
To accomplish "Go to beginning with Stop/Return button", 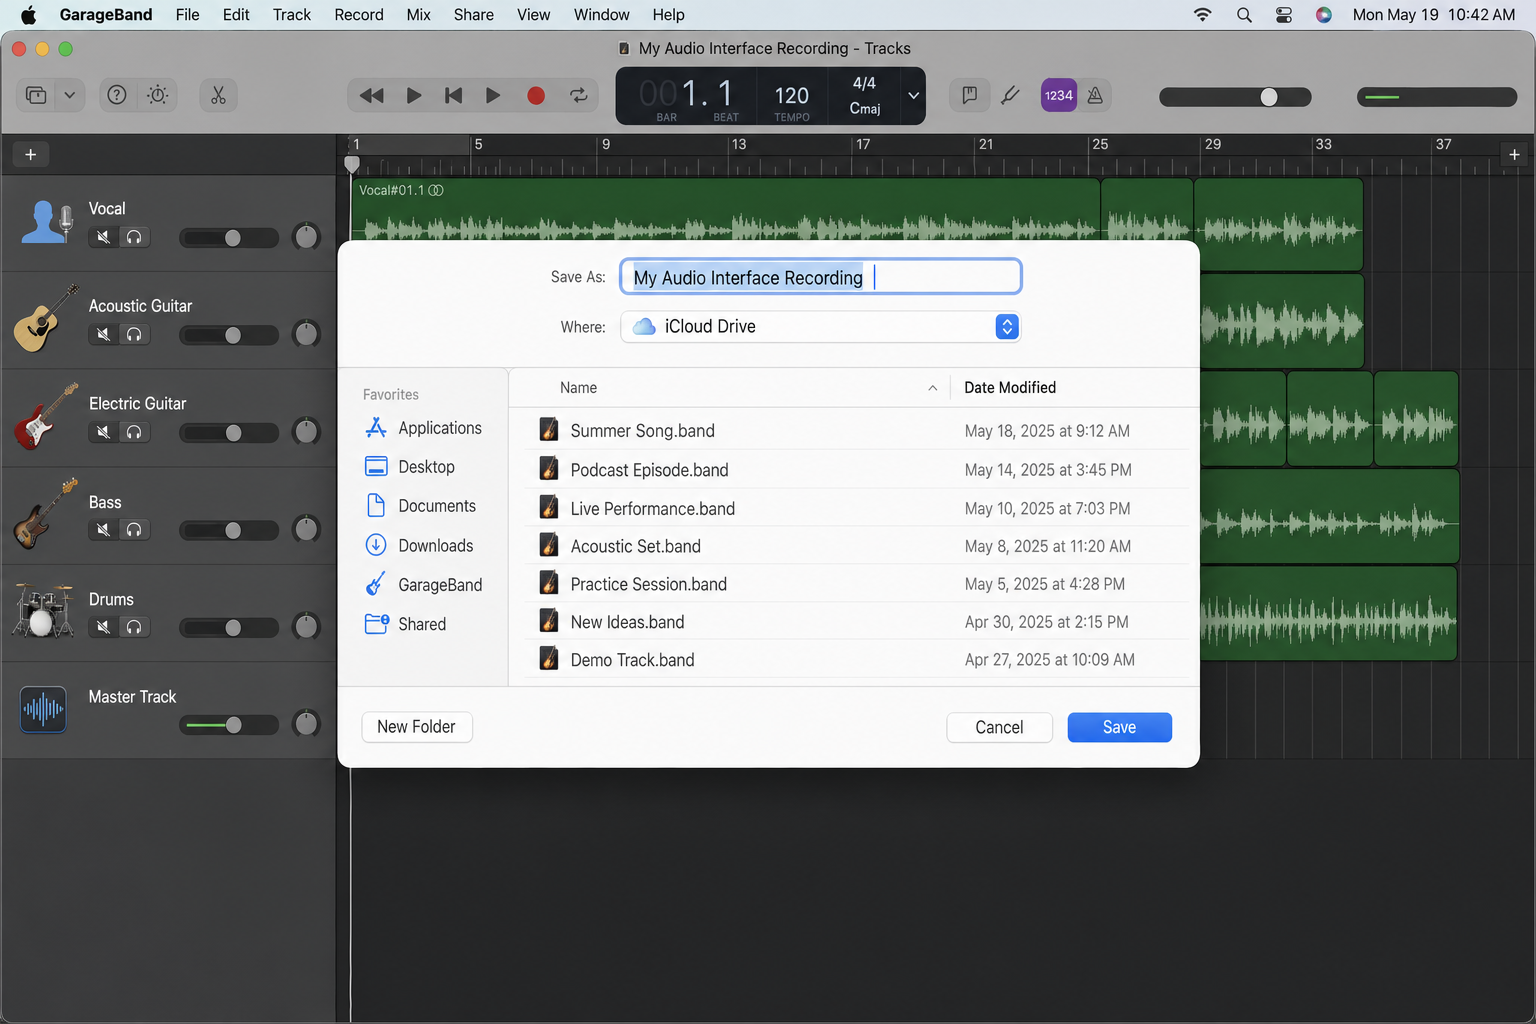I will tap(453, 95).
